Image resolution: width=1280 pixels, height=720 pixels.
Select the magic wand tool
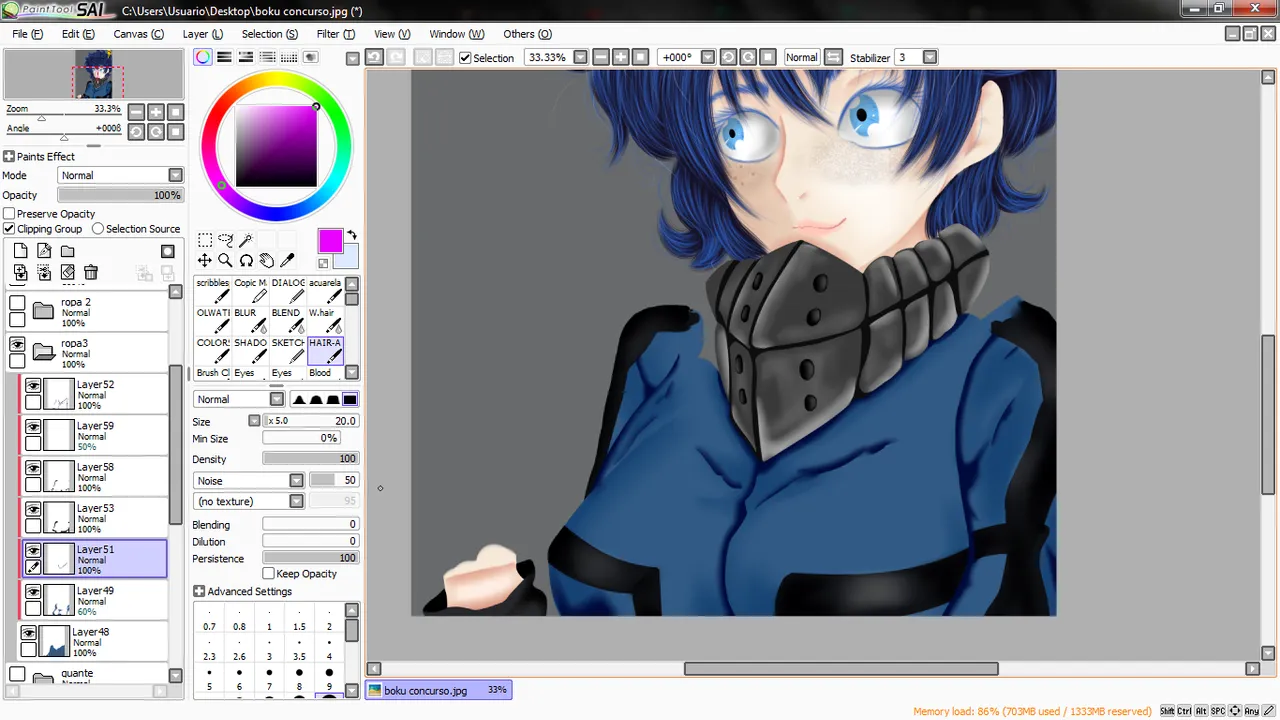(246, 240)
